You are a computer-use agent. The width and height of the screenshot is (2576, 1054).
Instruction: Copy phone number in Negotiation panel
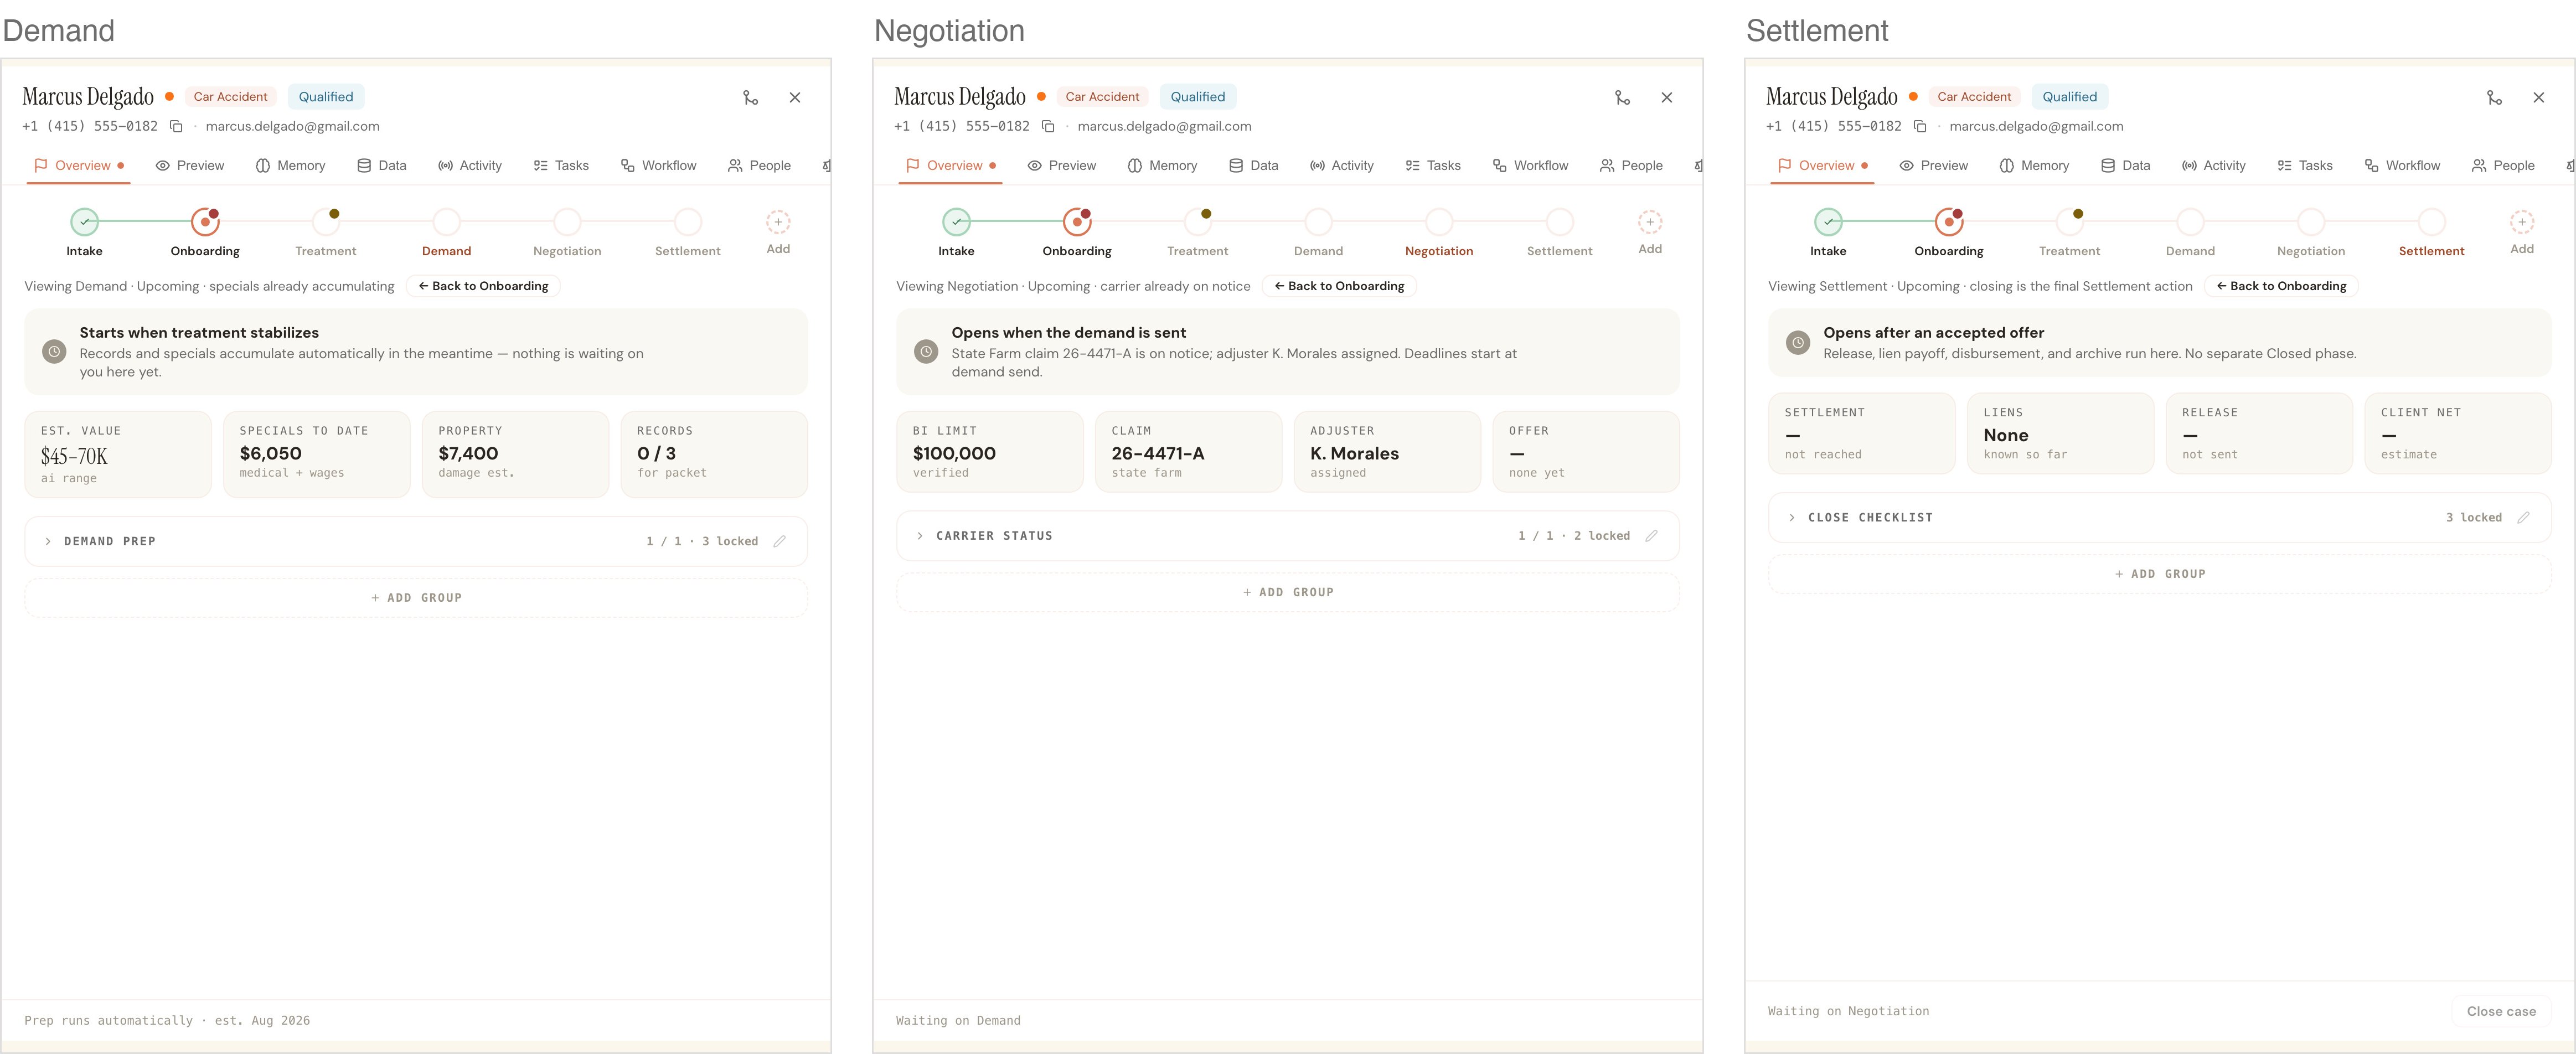(1048, 126)
